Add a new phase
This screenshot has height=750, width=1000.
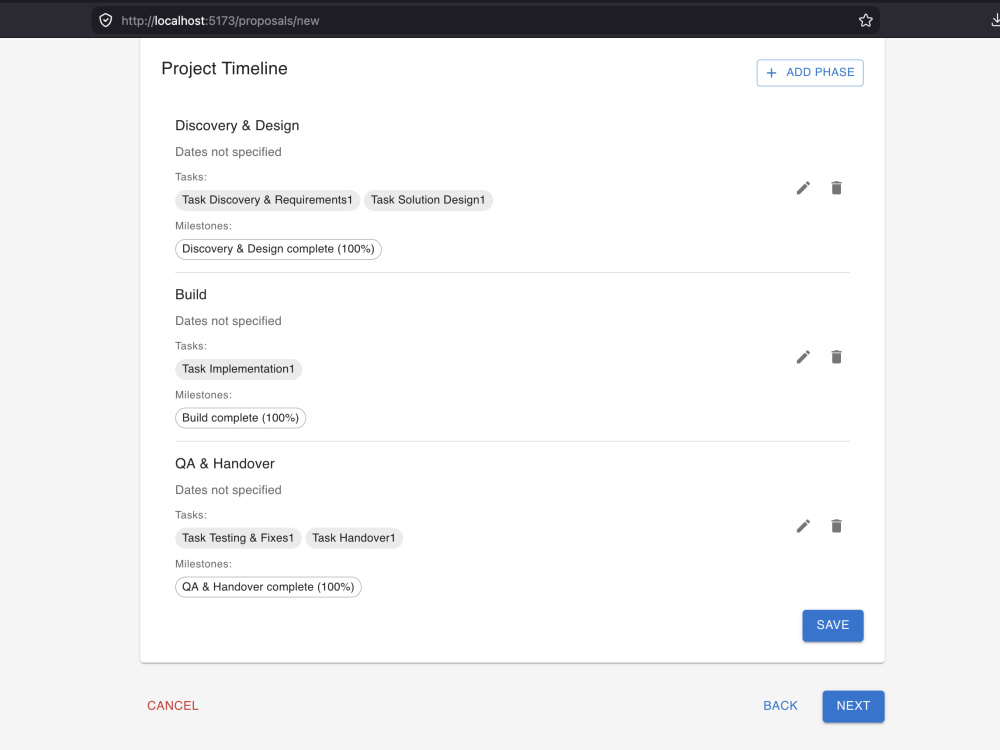[810, 73]
